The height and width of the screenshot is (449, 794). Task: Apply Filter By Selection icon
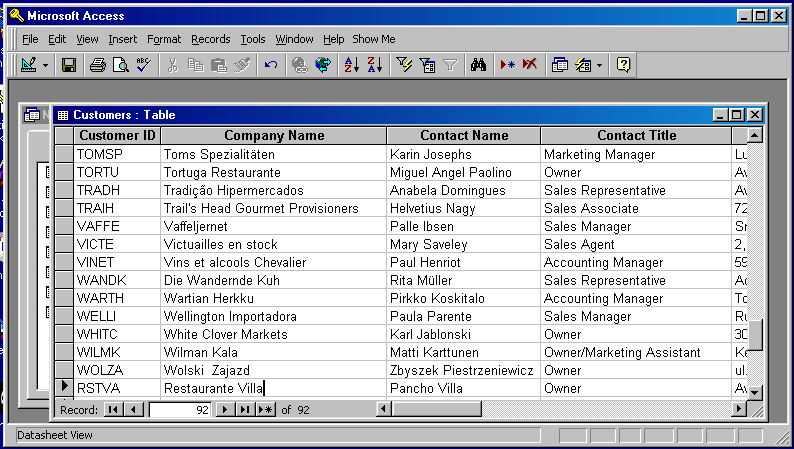click(x=404, y=65)
